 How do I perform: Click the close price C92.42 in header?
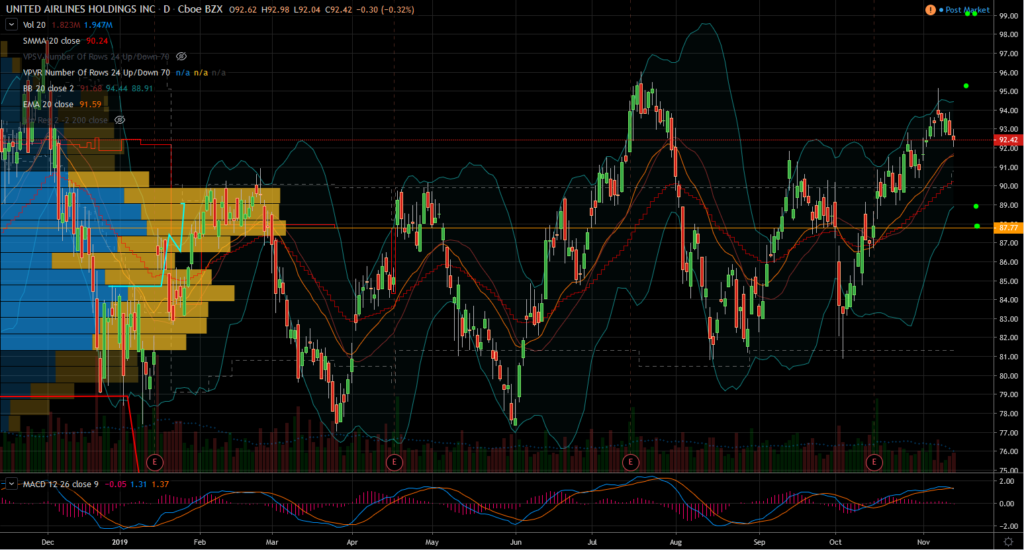339,9
